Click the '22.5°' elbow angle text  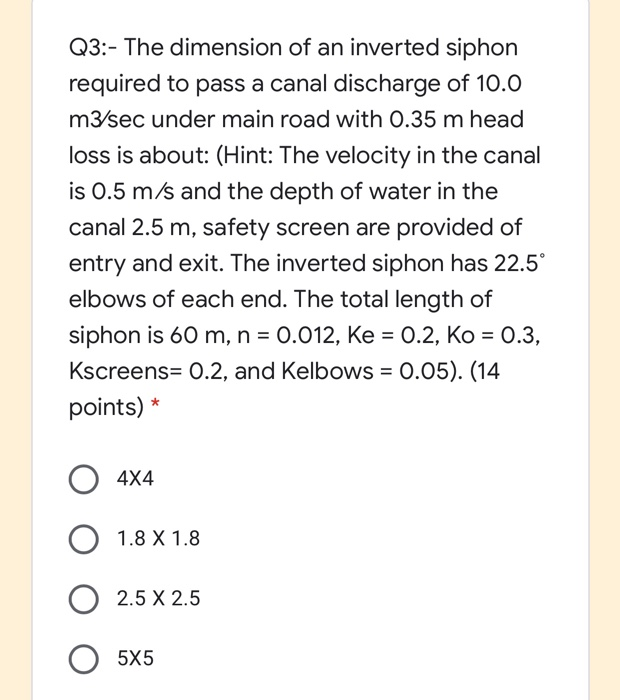point(520,263)
